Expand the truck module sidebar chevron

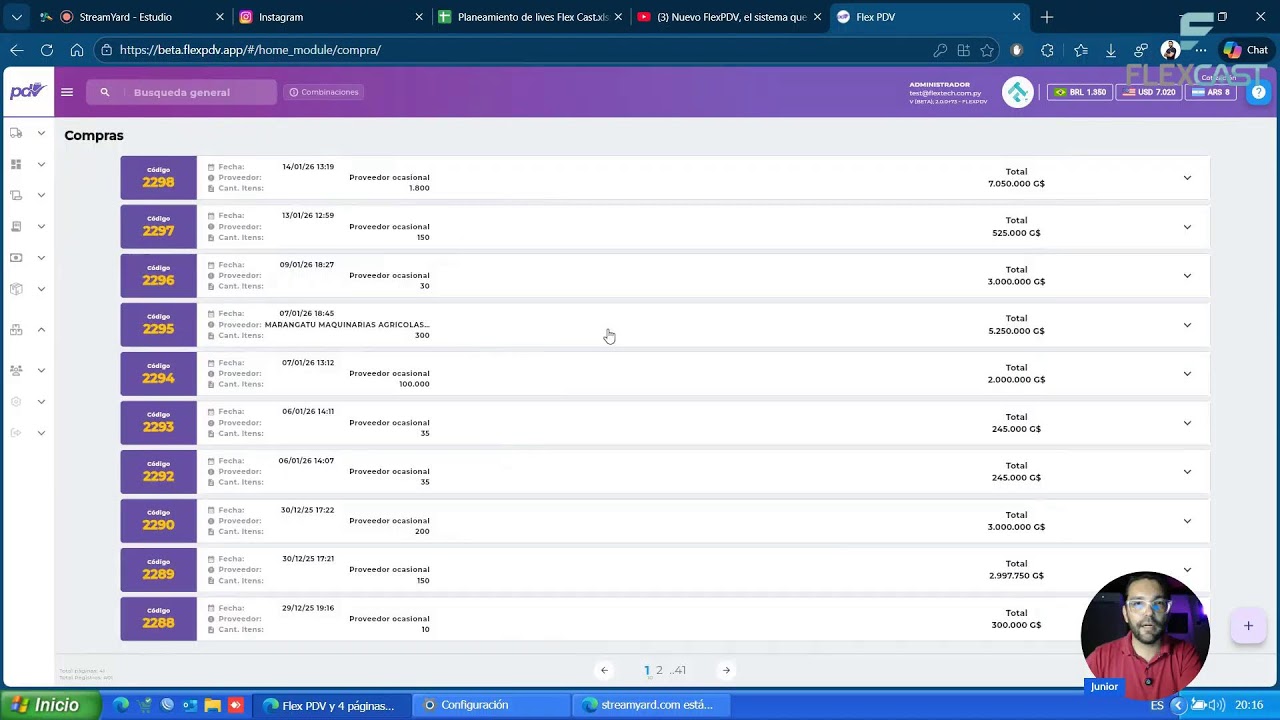coord(41,133)
